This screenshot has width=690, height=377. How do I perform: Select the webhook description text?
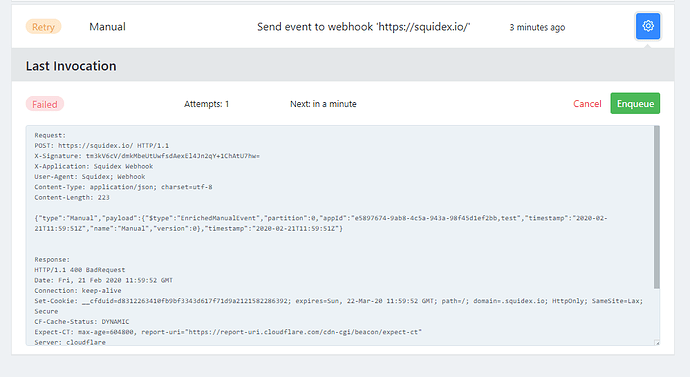coord(363,27)
